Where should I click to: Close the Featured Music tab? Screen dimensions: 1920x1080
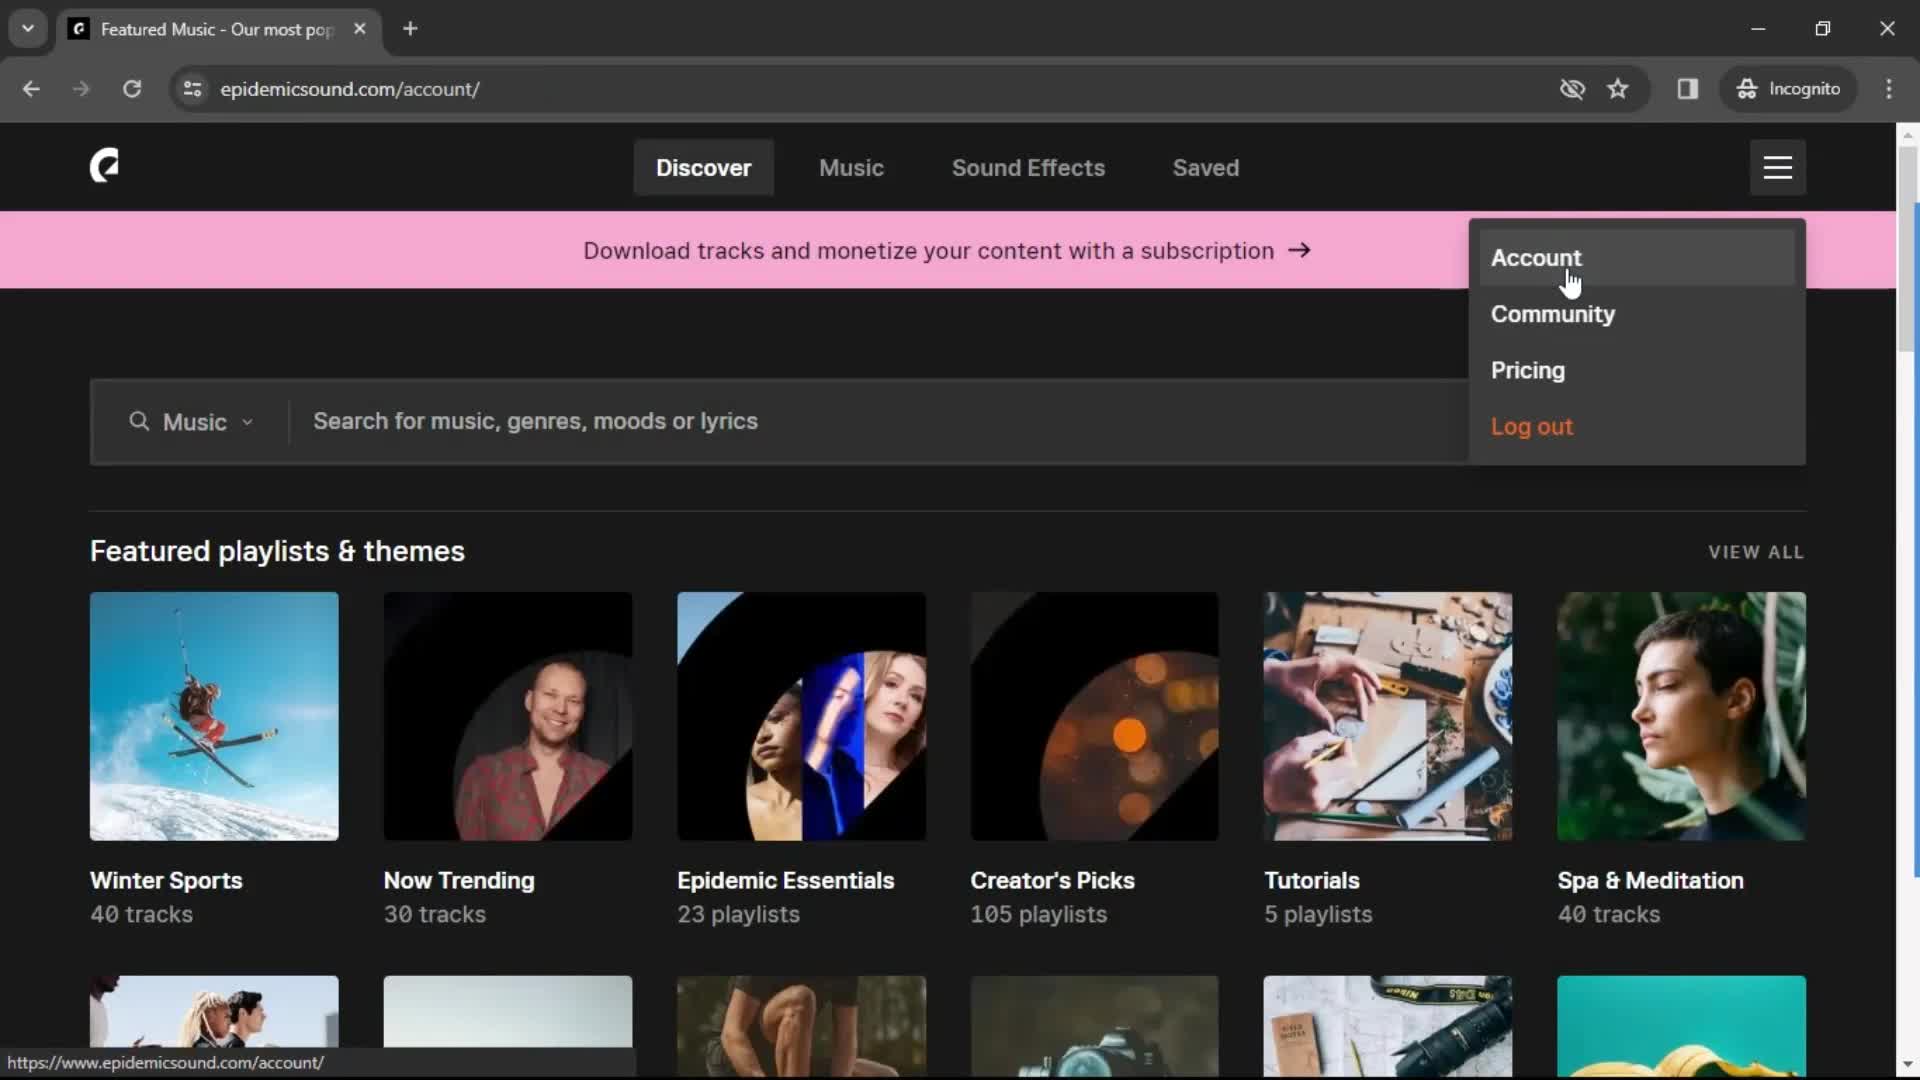[x=360, y=29]
